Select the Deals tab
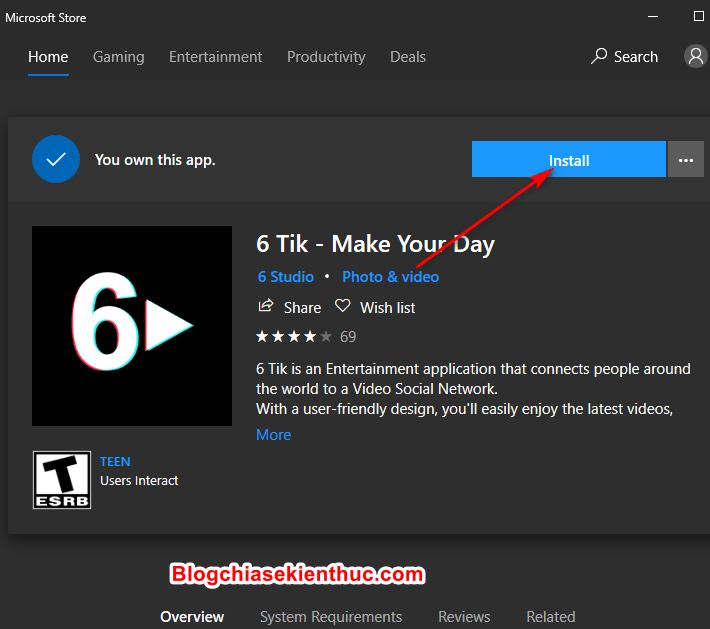Image resolution: width=710 pixels, height=629 pixels. coord(408,57)
